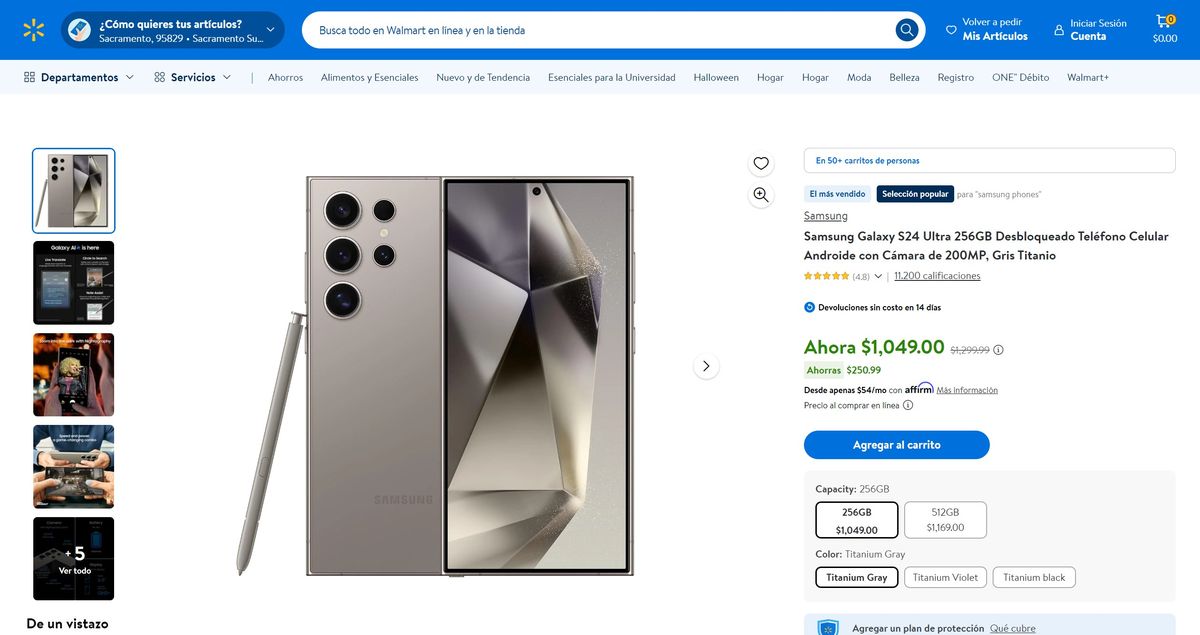Open the 11,200 calificaciones link
1200x635 pixels.
(x=937, y=276)
